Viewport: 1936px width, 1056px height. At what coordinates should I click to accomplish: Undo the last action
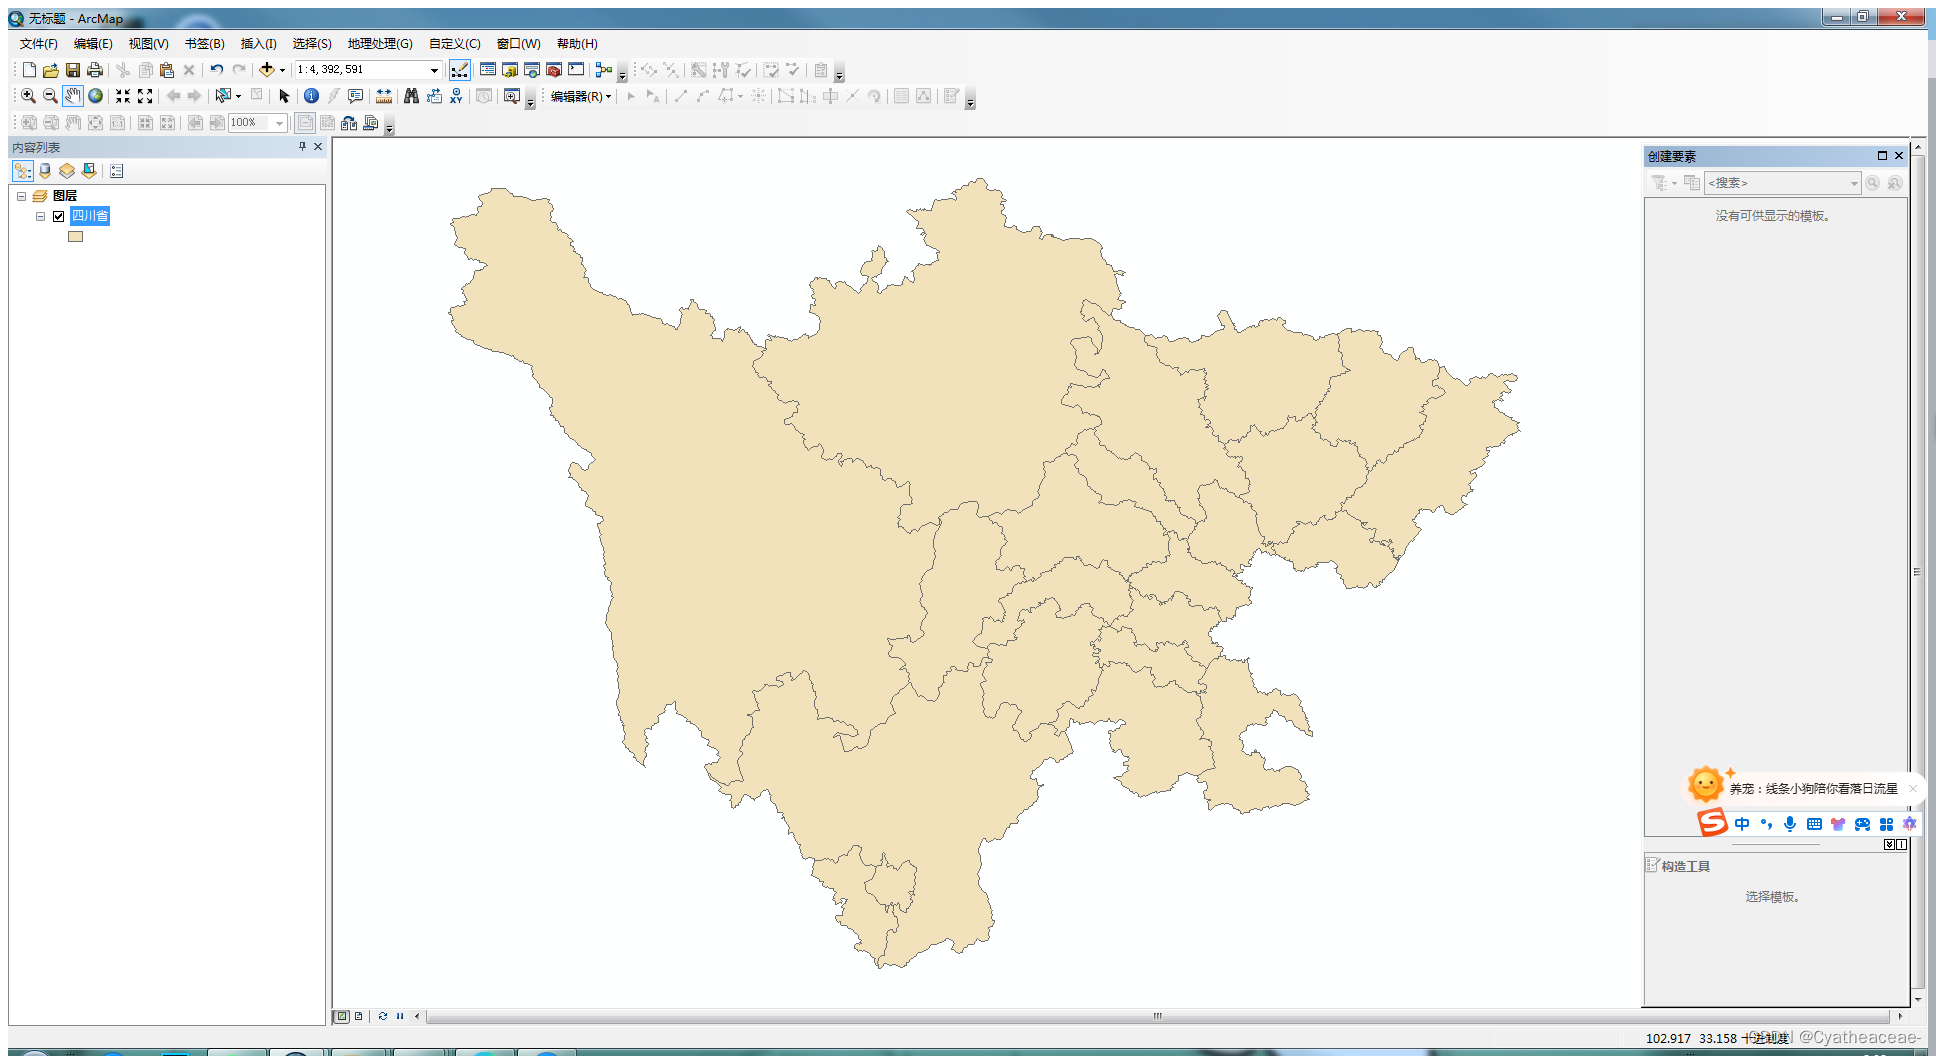(216, 70)
